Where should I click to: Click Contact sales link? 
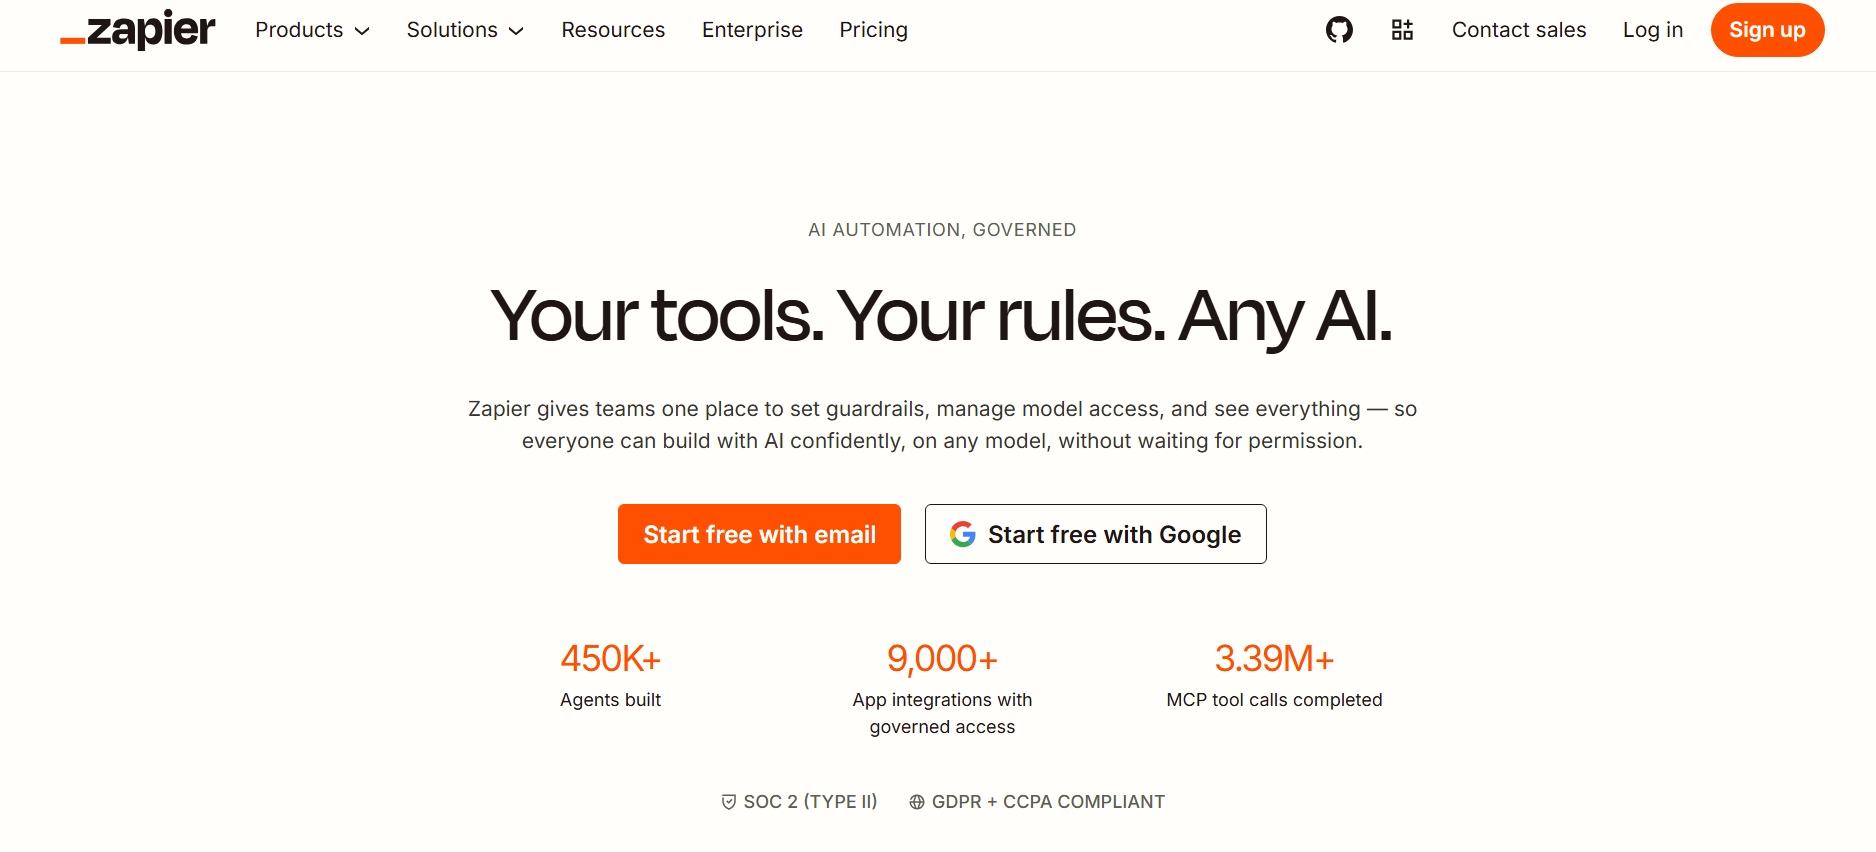pos(1519,30)
